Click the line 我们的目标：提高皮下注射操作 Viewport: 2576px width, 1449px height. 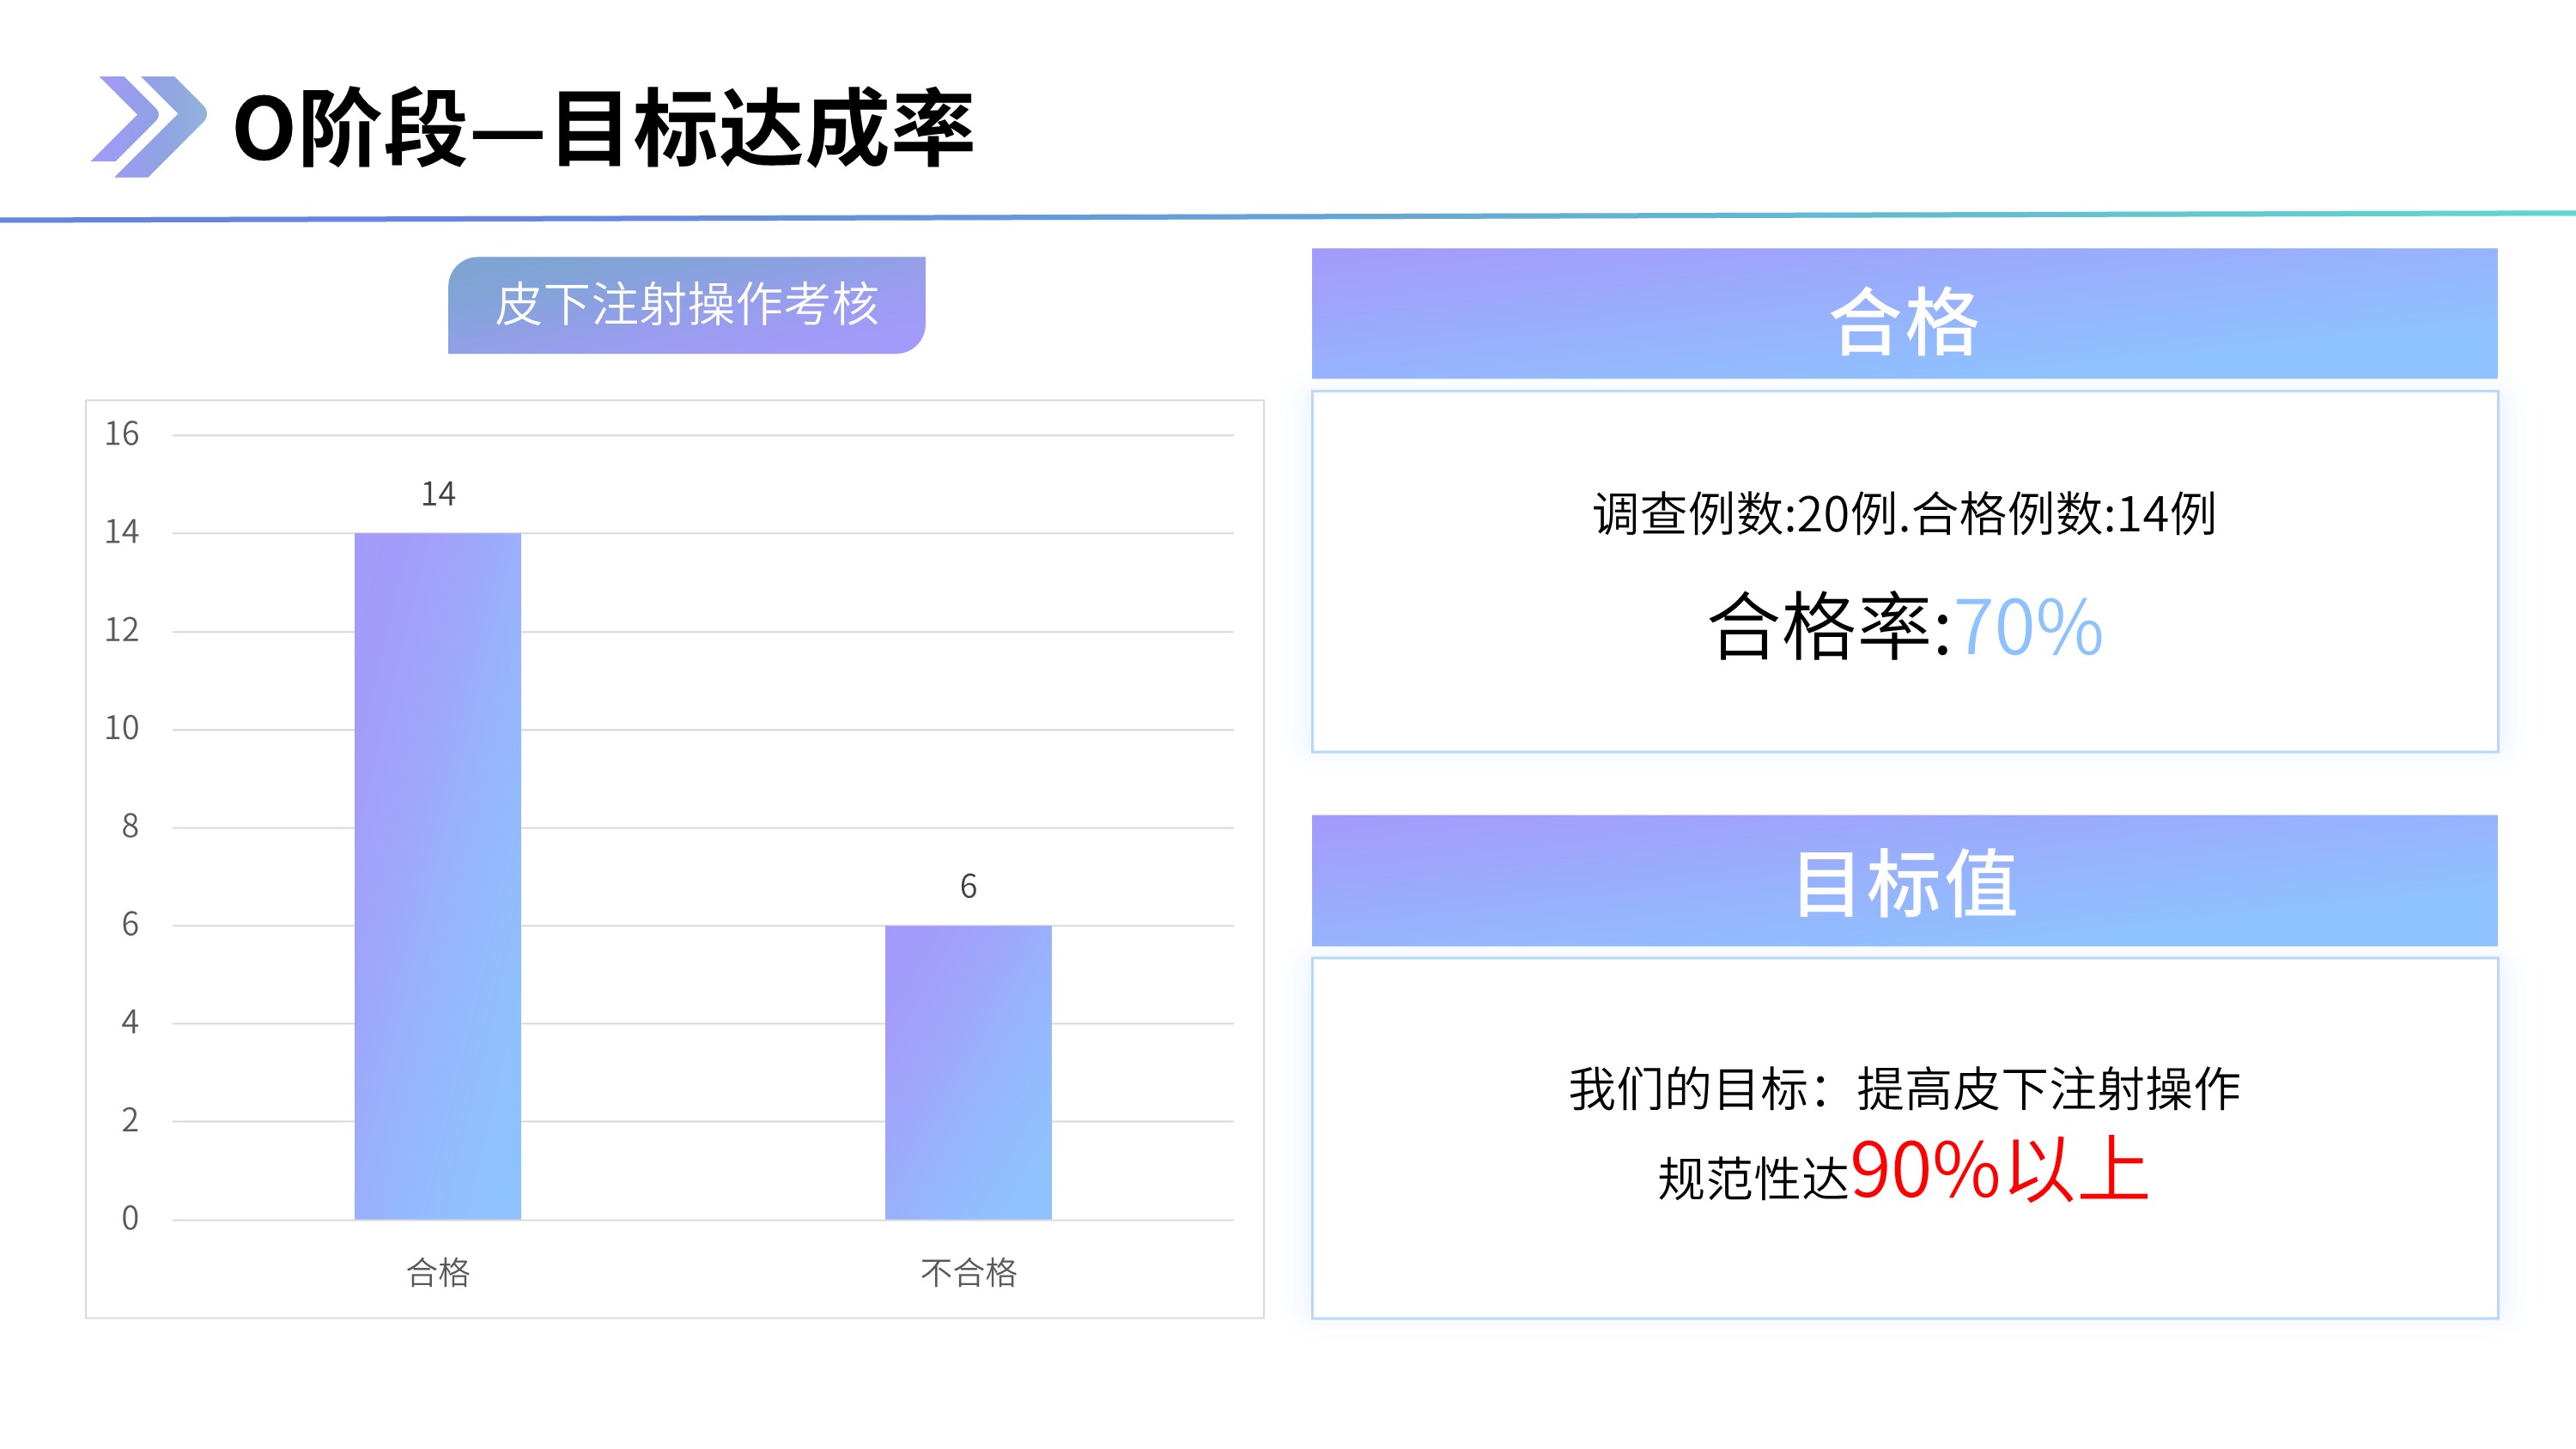tap(1904, 1089)
